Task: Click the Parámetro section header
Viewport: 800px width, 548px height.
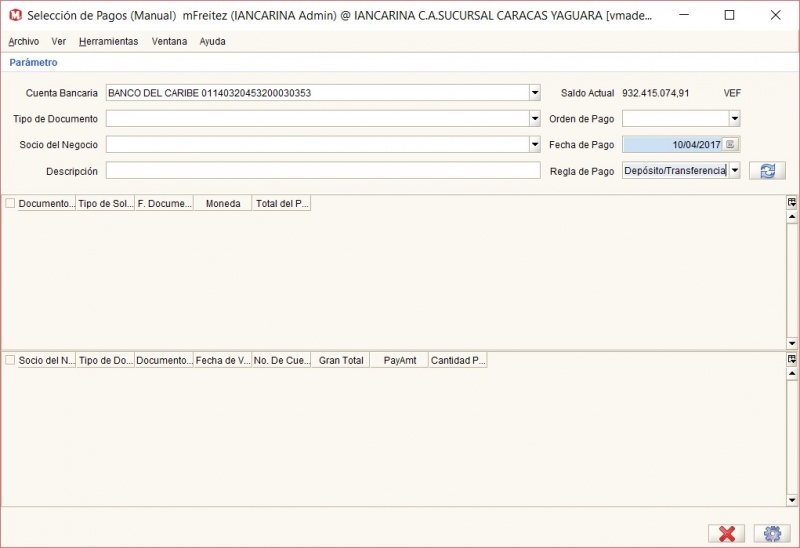Action: tap(33, 62)
